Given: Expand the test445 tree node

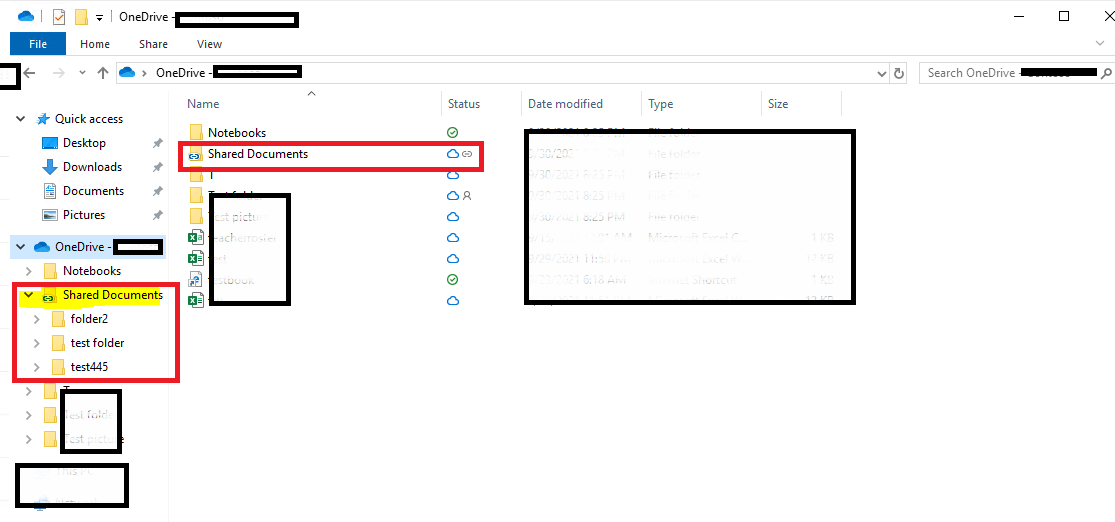Looking at the screenshot, I should (37, 367).
